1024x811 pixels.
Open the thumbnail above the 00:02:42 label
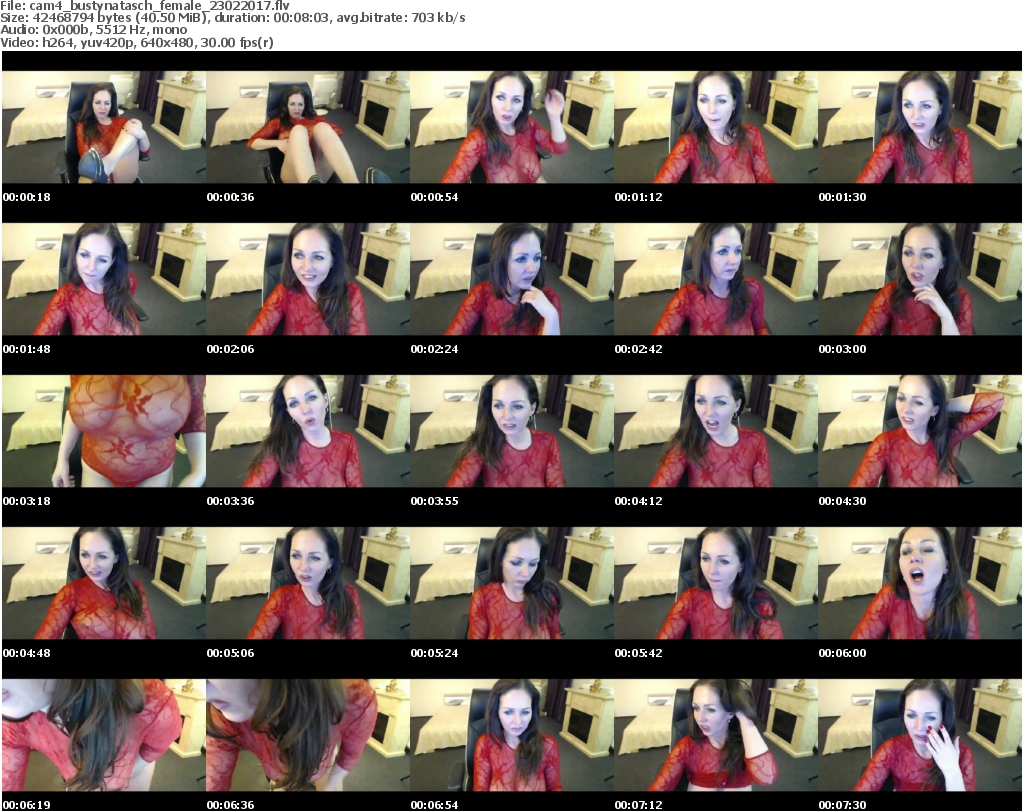coord(716,279)
